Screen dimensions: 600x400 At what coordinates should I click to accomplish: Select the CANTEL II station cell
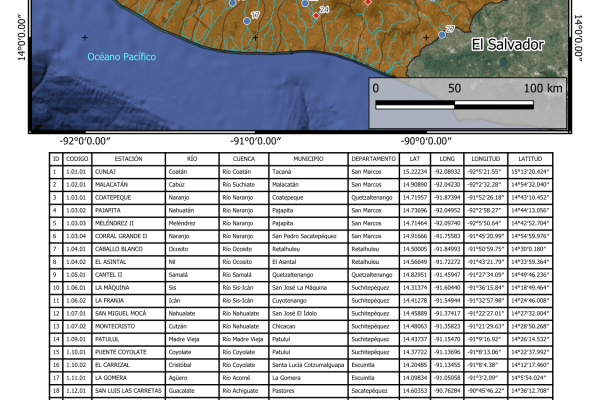(129, 275)
